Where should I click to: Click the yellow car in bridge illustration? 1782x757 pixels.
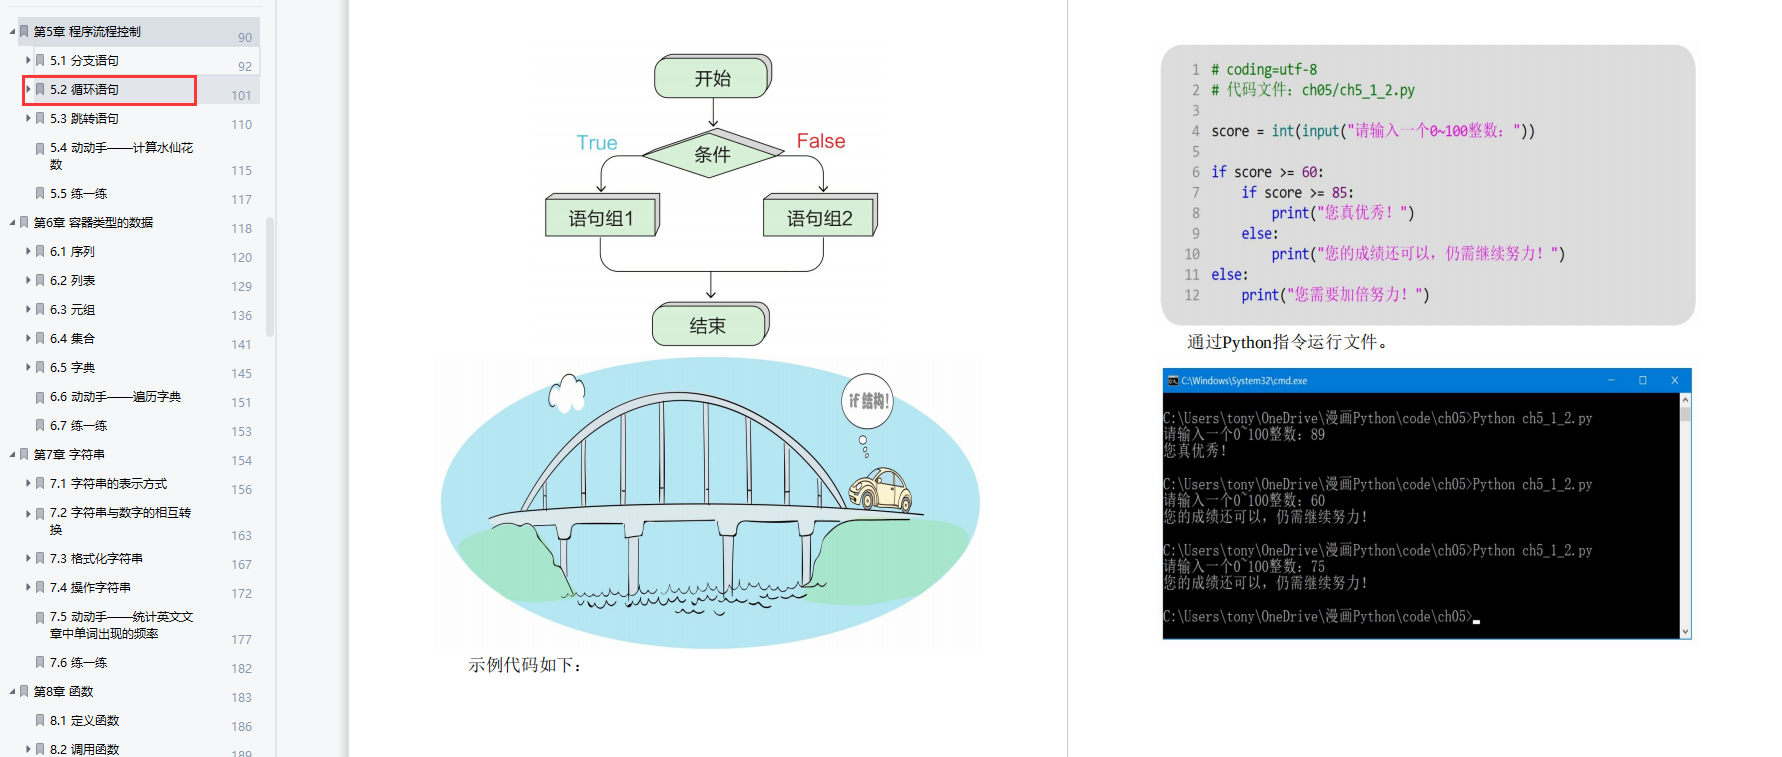[881, 490]
